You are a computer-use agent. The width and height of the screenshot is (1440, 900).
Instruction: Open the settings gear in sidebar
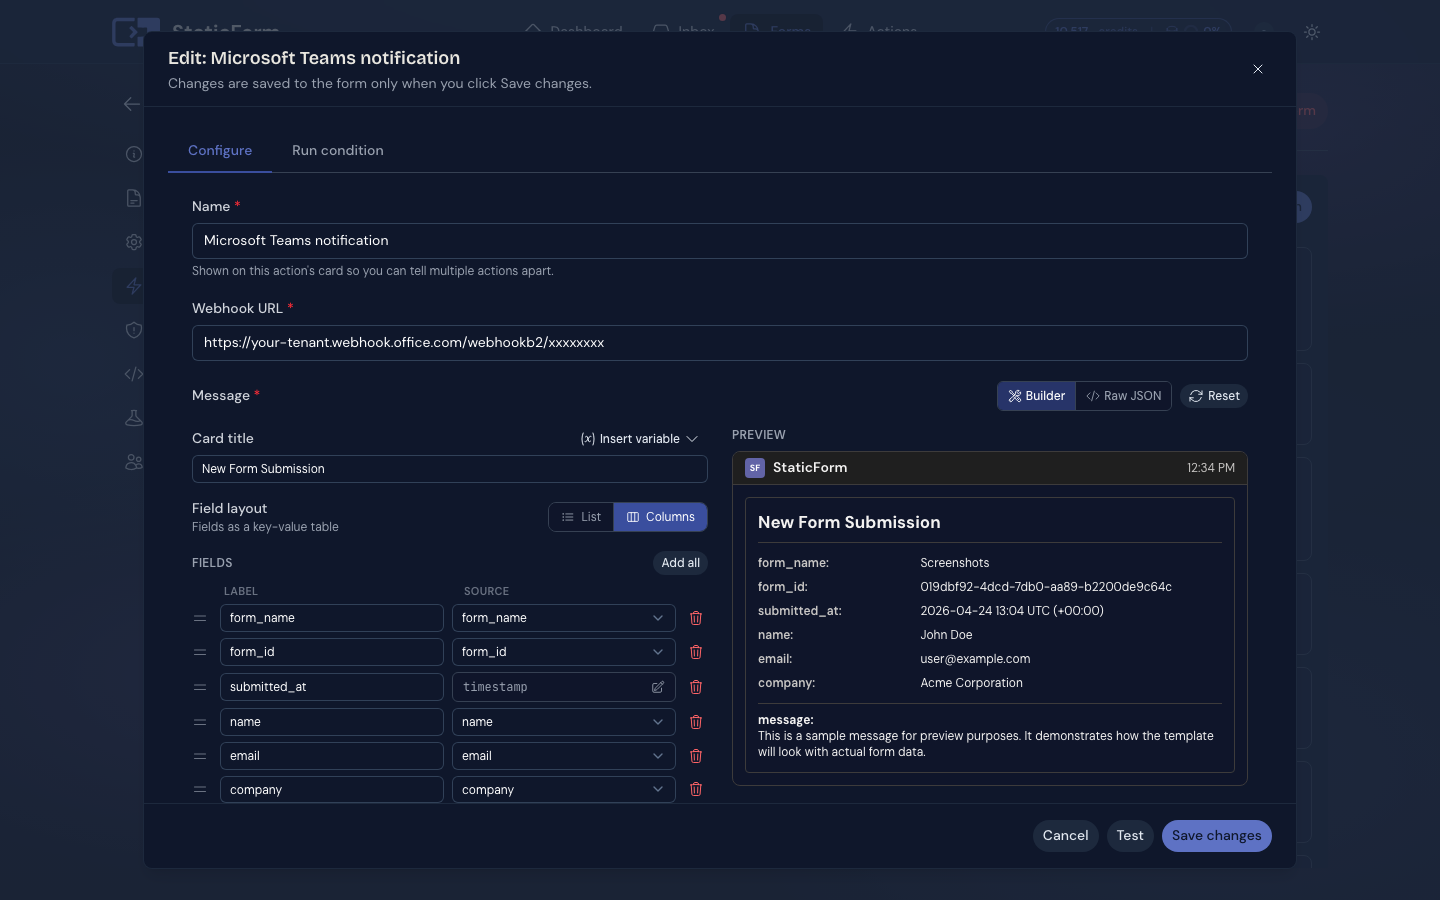(x=134, y=242)
